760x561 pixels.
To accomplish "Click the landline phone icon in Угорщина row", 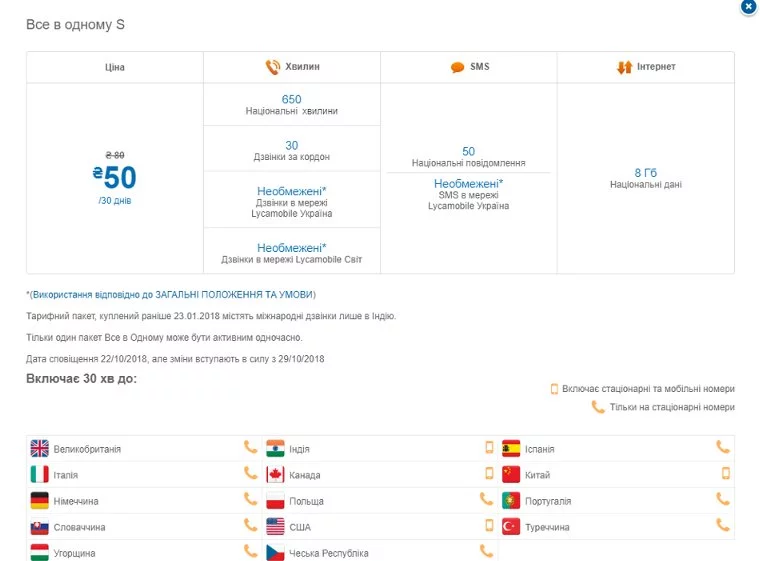I will (x=251, y=551).
